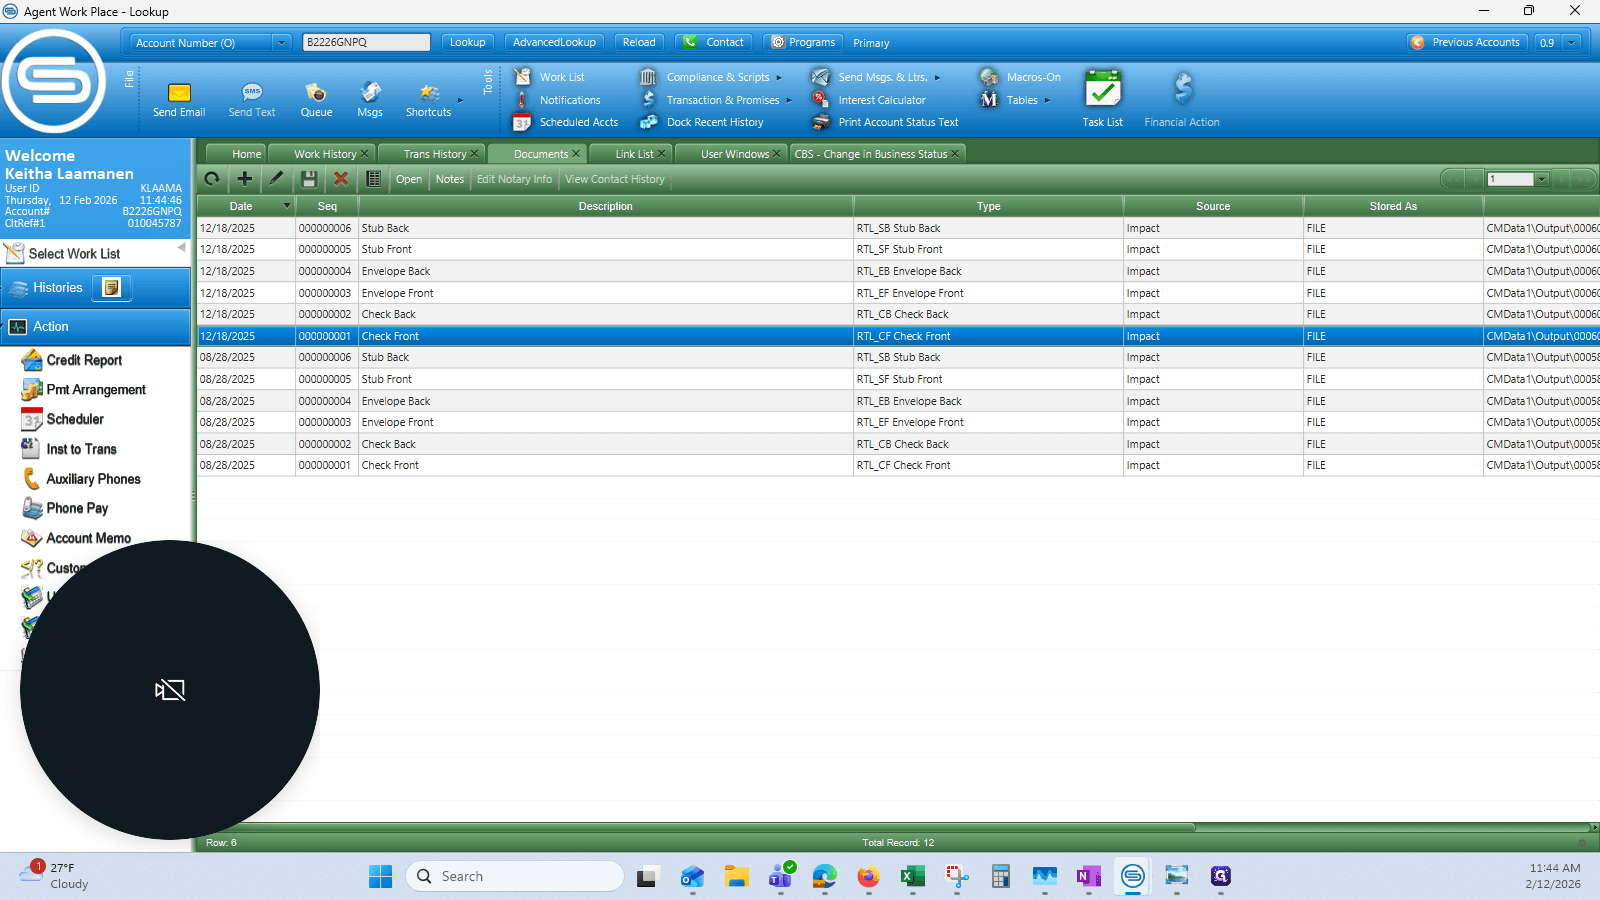The height and width of the screenshot is (900, 1600).
Task: Open the Link List tab
Action: [x=634, y=154]
